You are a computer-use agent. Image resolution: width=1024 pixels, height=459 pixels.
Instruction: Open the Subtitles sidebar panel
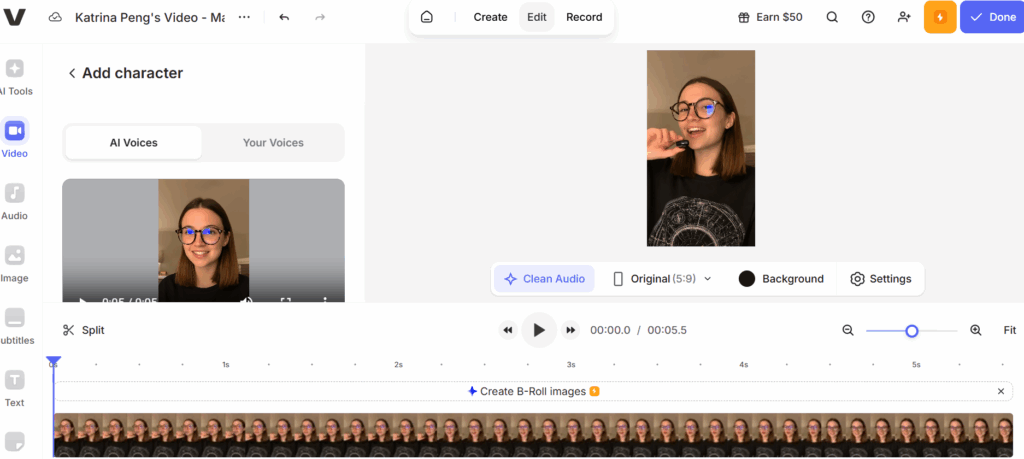15,326
